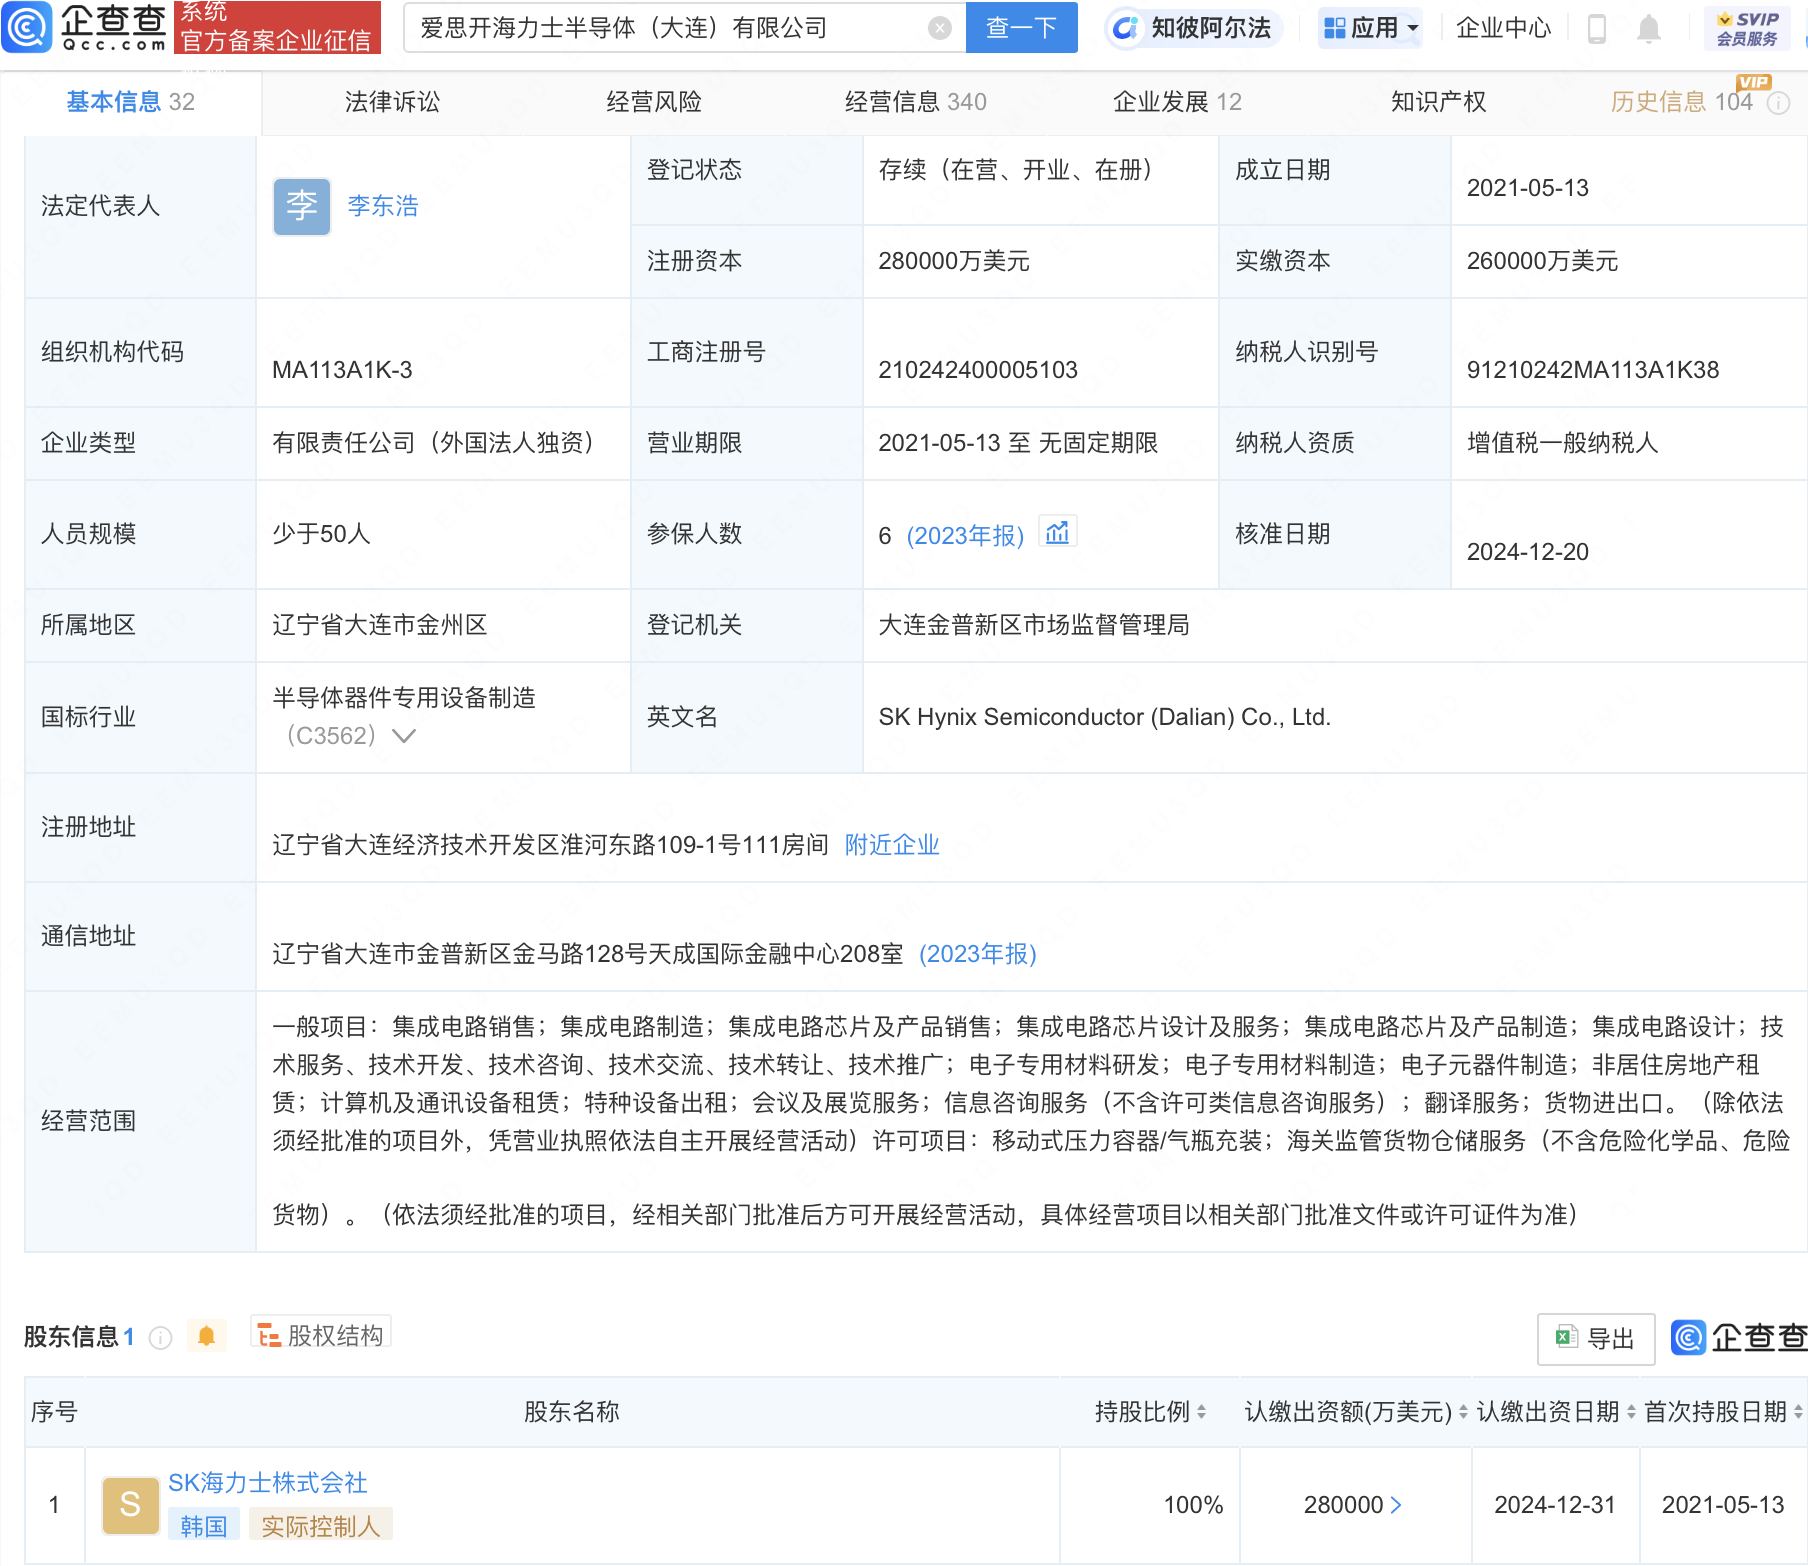Select 辽宁省大连市金州区 region text

(379, 625)
